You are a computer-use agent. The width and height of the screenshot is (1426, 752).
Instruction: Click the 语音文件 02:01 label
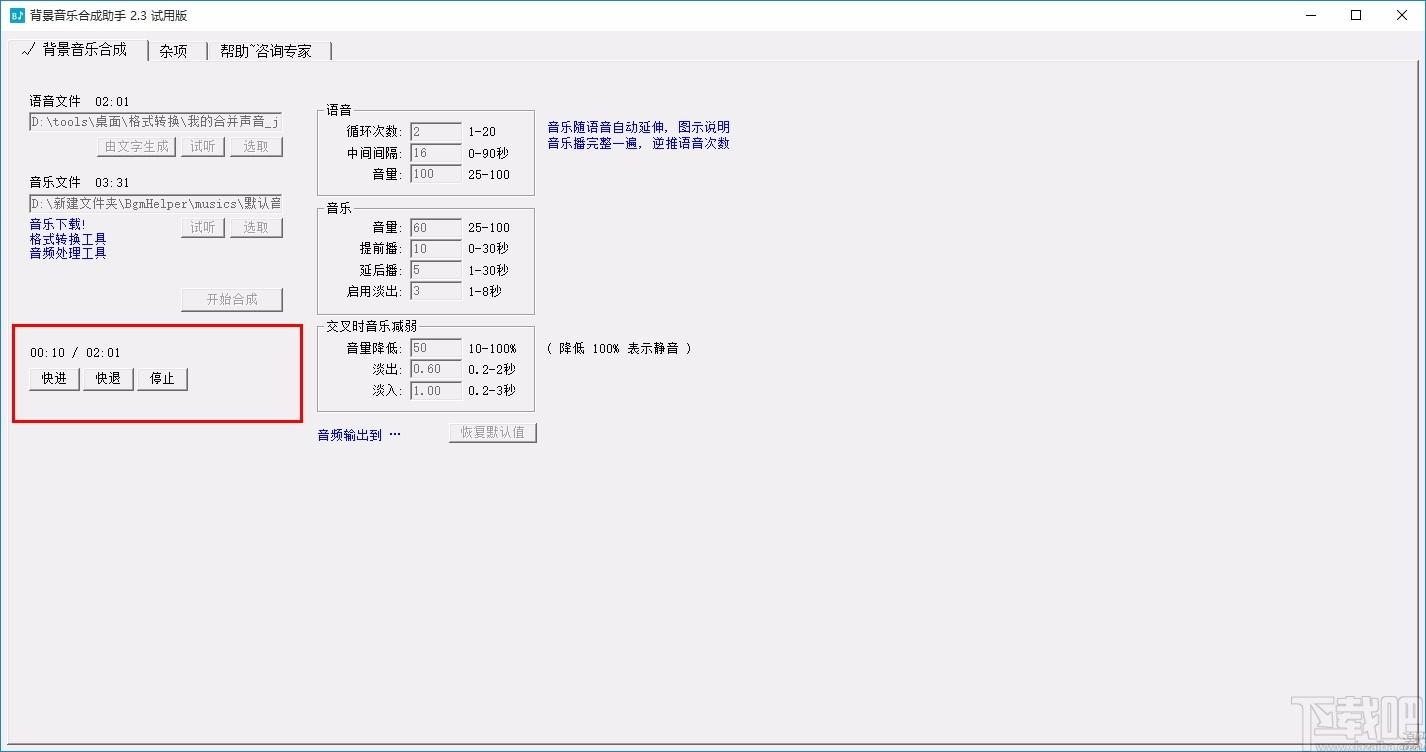pos(79,101)
